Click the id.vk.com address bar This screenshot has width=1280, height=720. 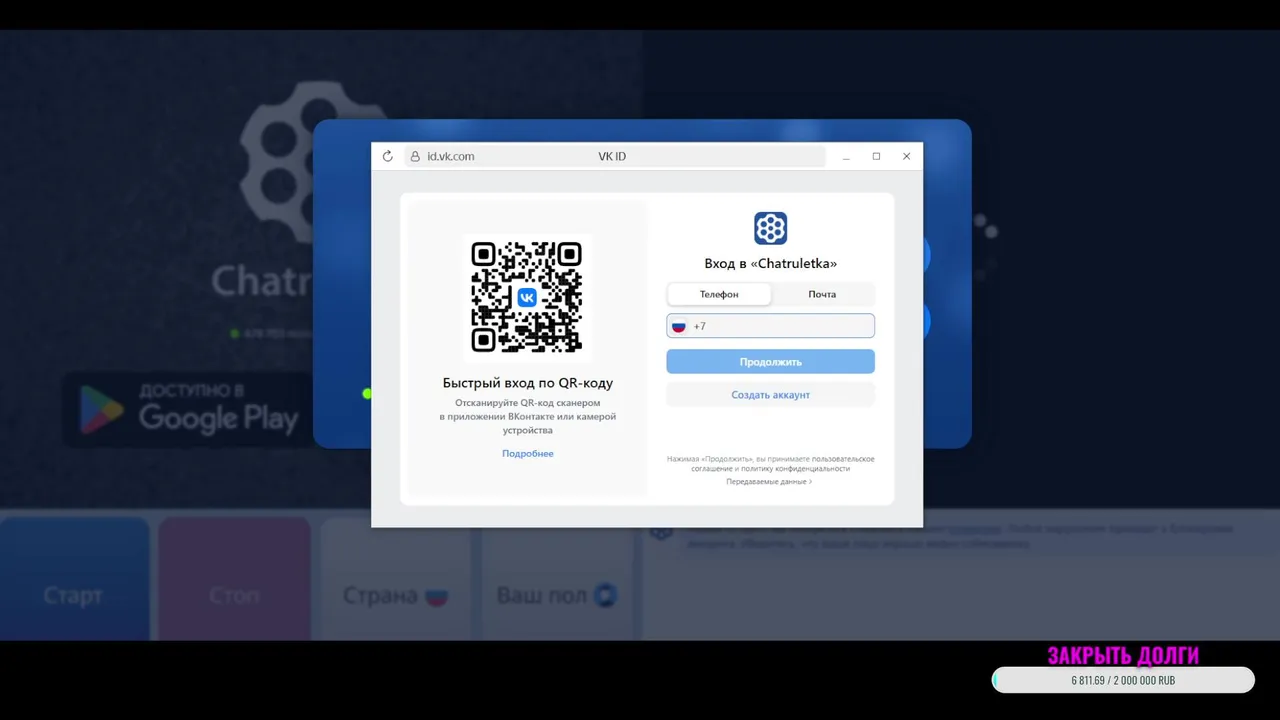(x=615, y=156)
